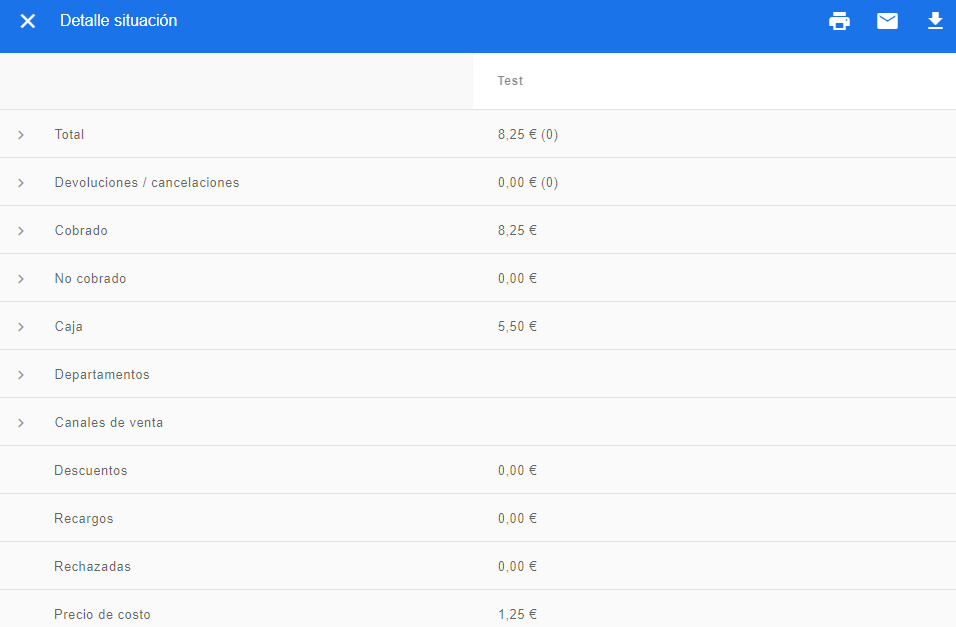Screen dimensions: 956x627
Task: Expand the Caja row chevron
Action: point(21,327)
